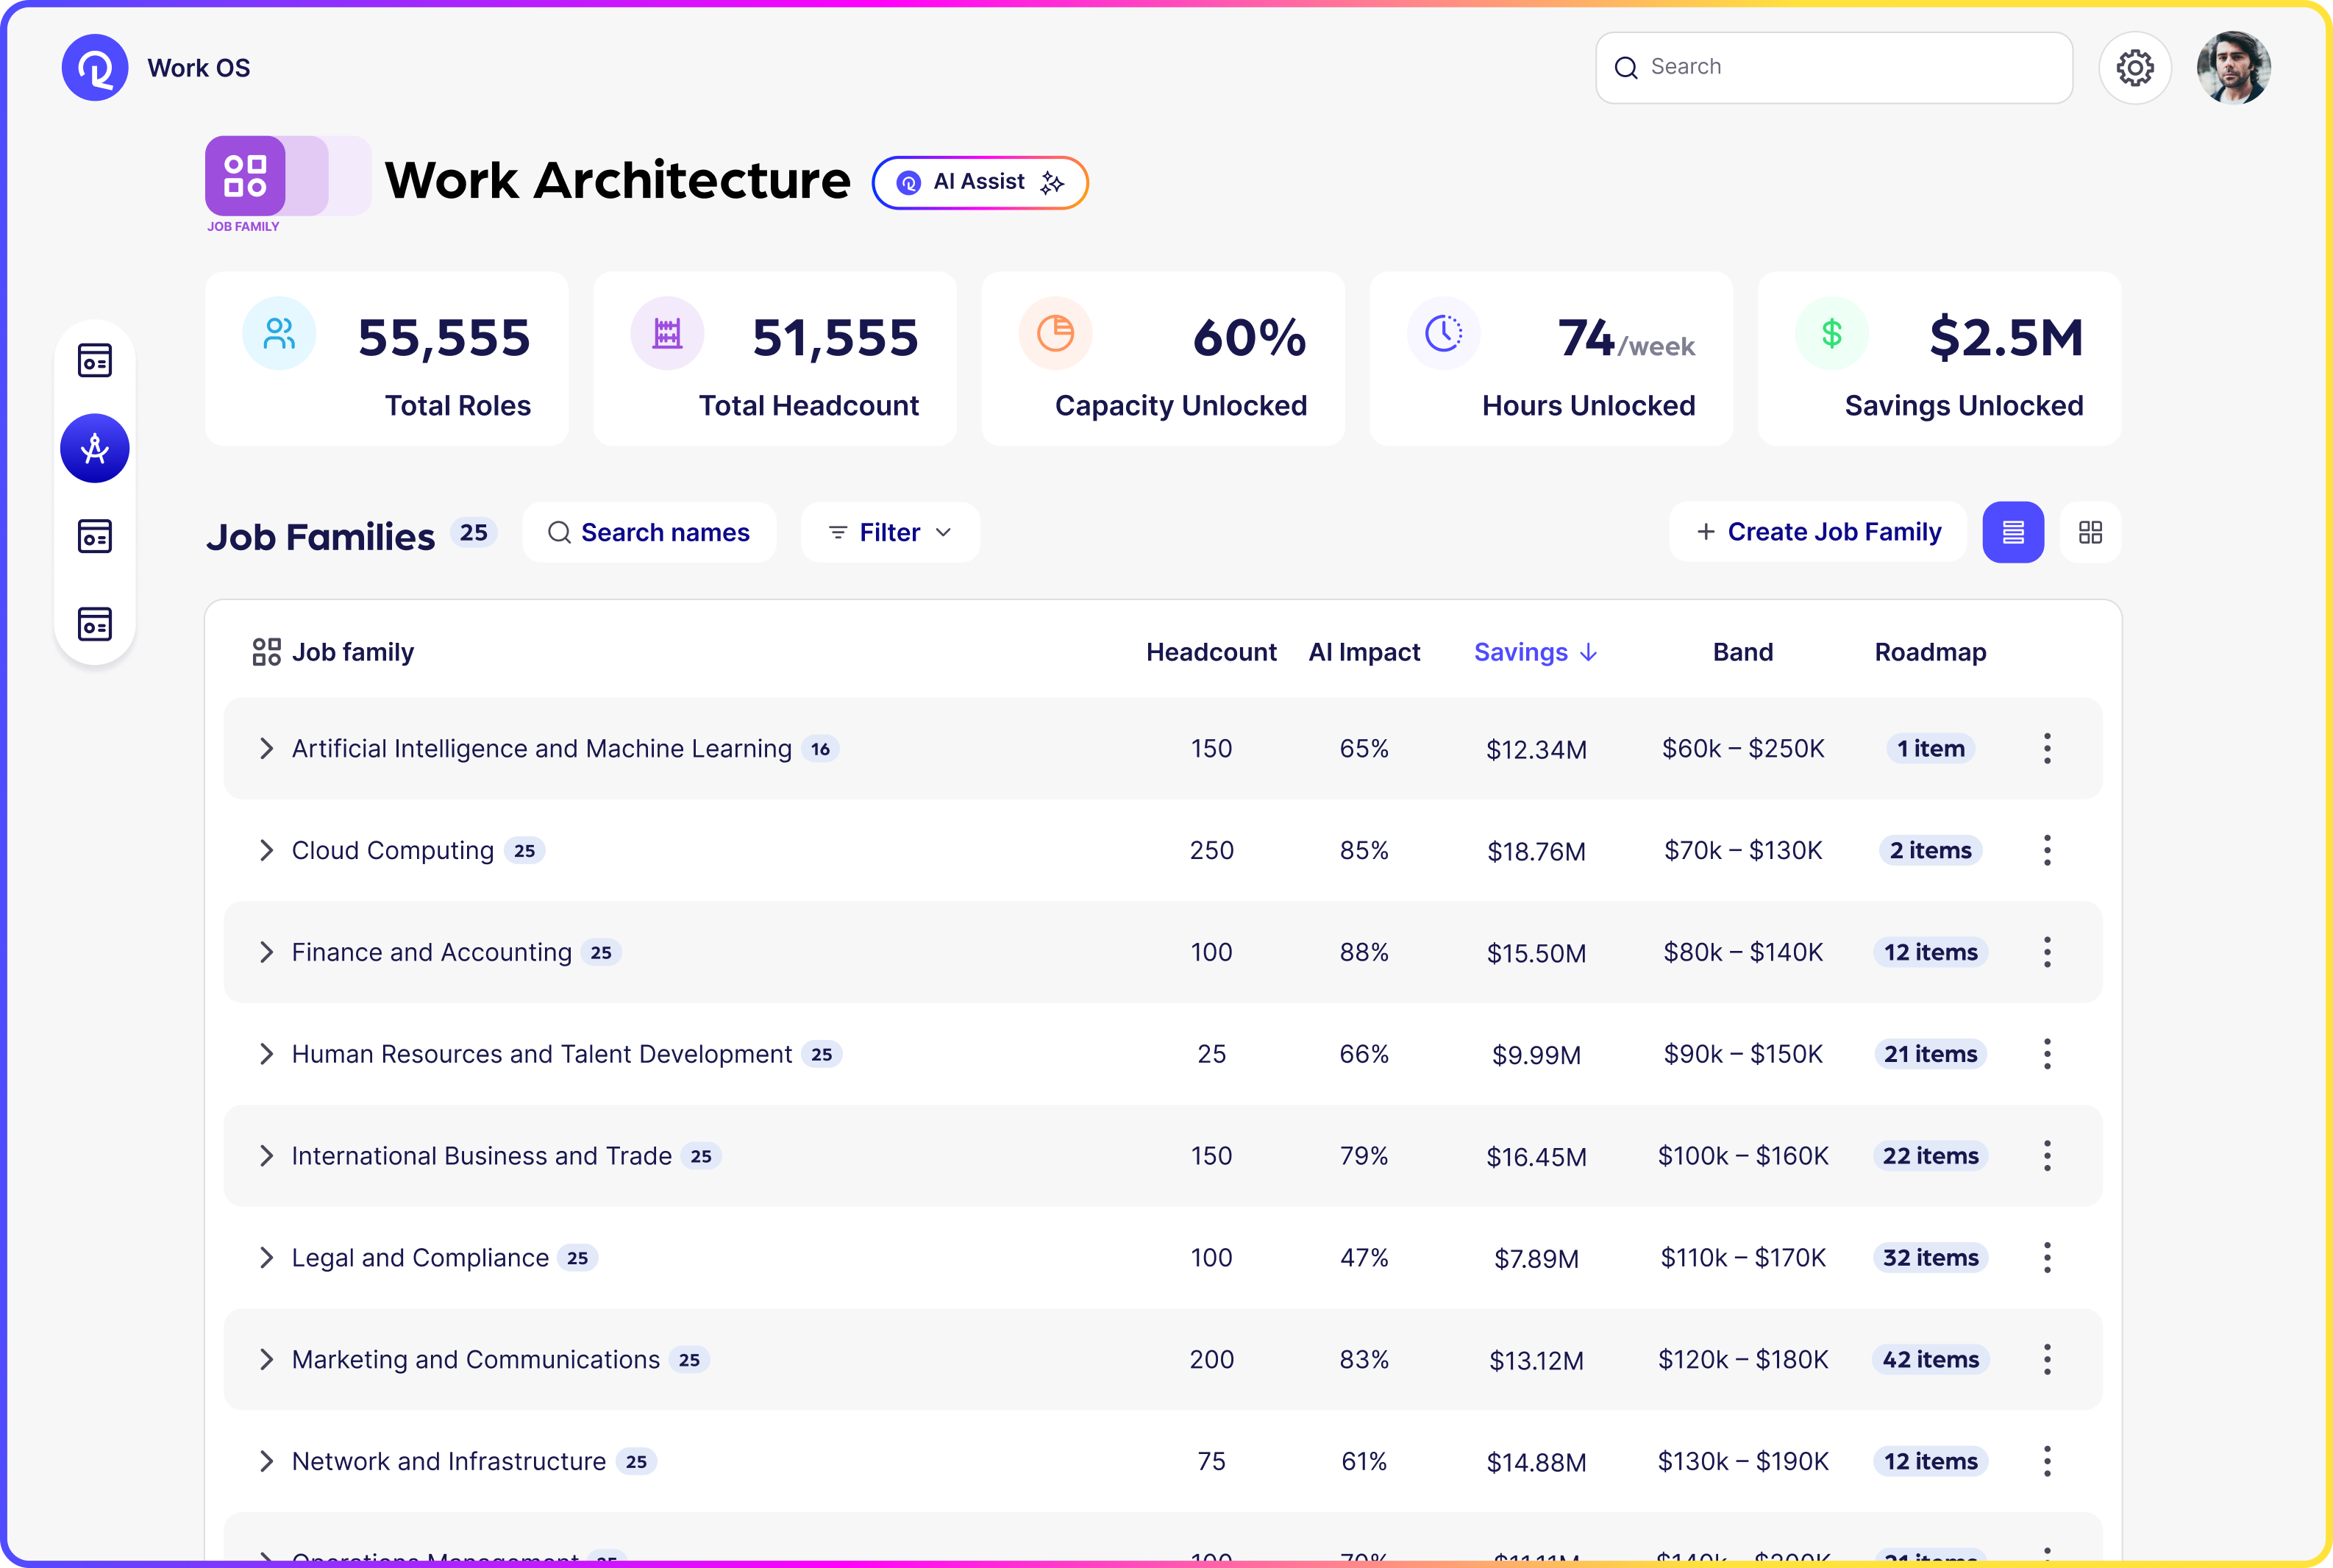Click the Capacity Unlocked pie chart icon
The width and height of the screenshot is (2333, 1568).
pyautogui.click(x=1055, y=333)
